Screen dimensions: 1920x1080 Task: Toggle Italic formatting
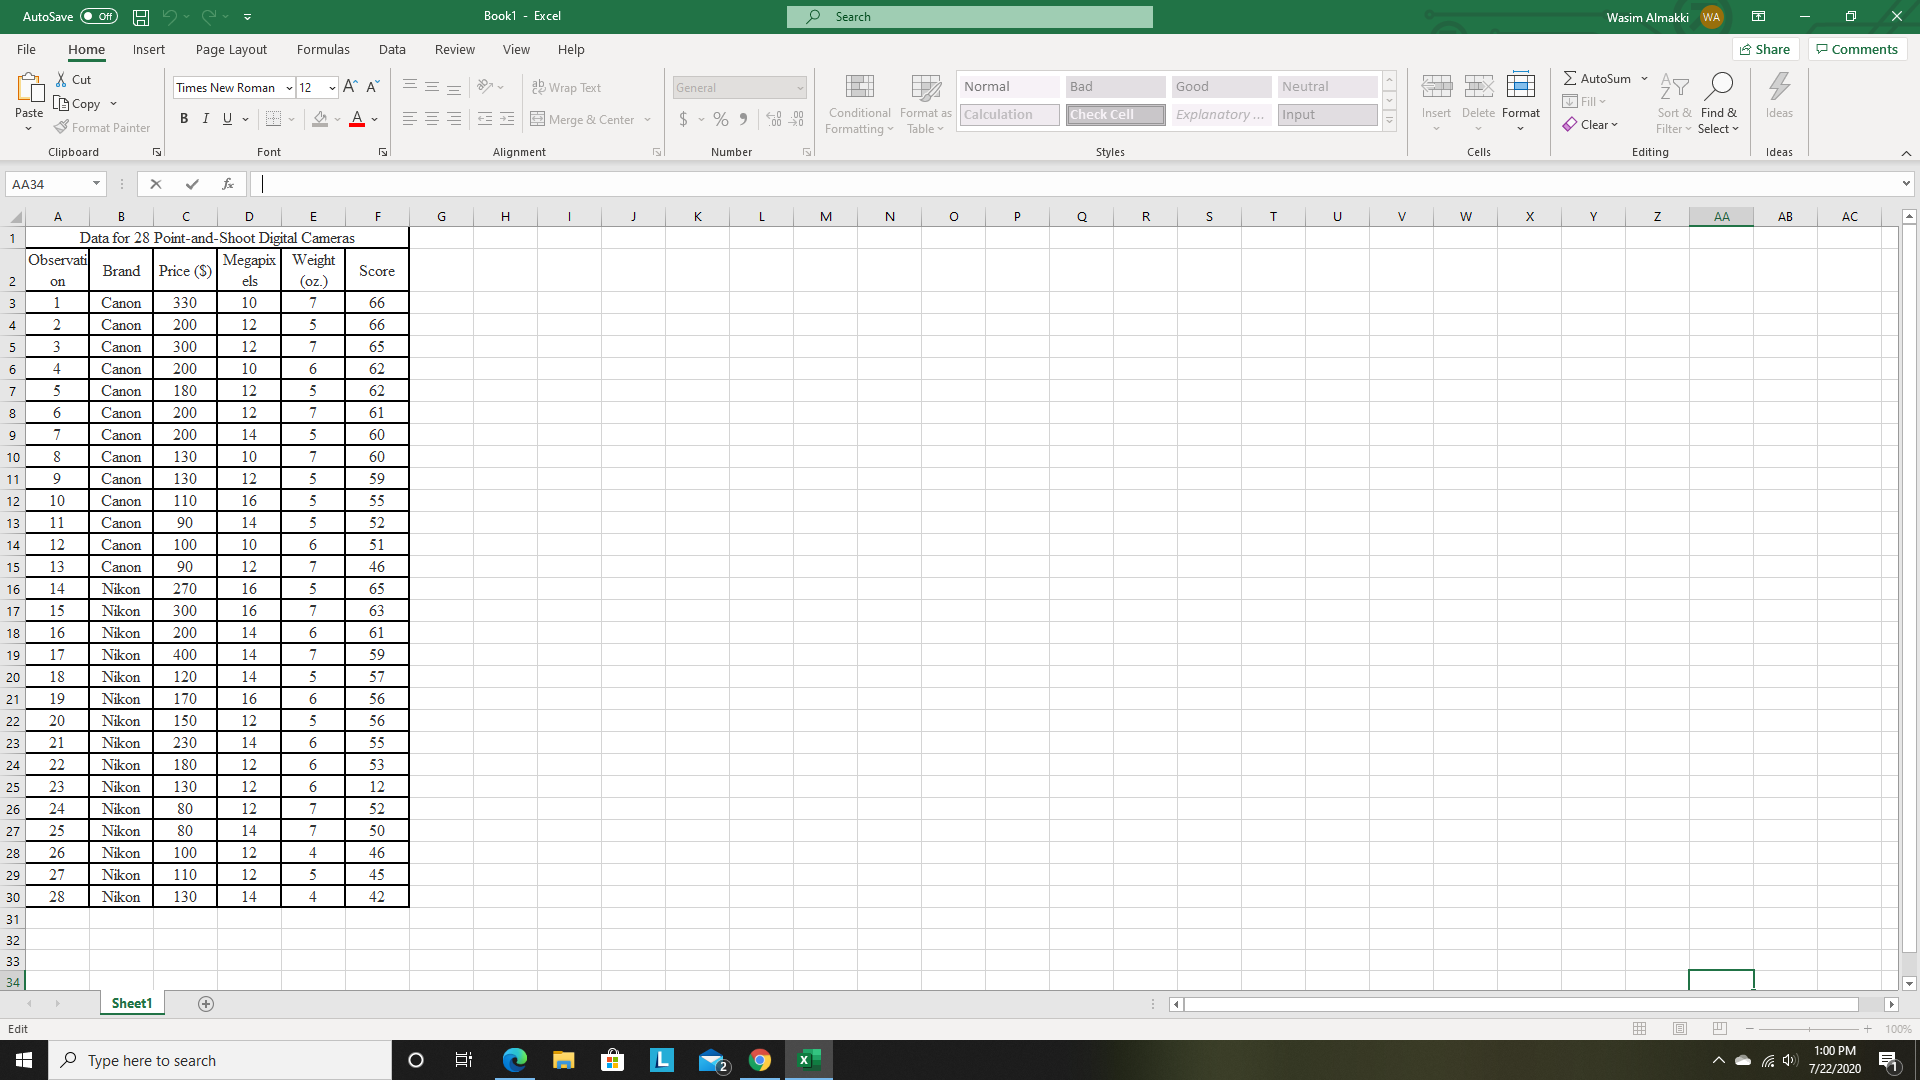tap(206, 119)
